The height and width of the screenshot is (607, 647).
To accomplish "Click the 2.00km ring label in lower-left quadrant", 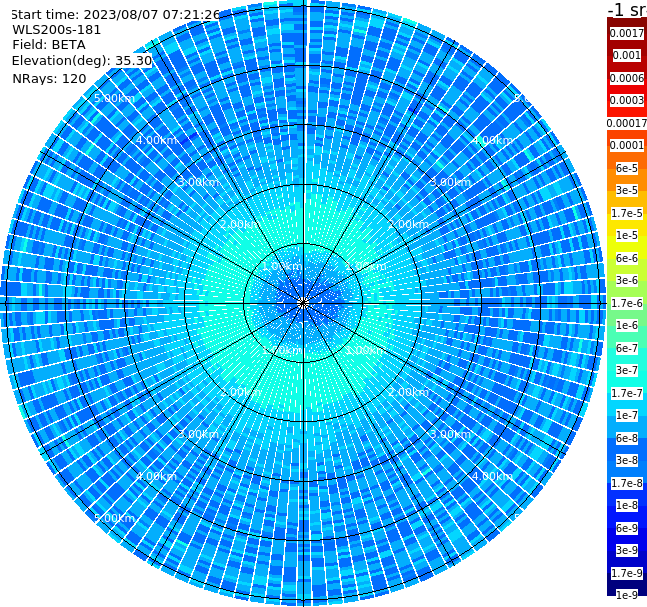I will click(x=241, y=392).
